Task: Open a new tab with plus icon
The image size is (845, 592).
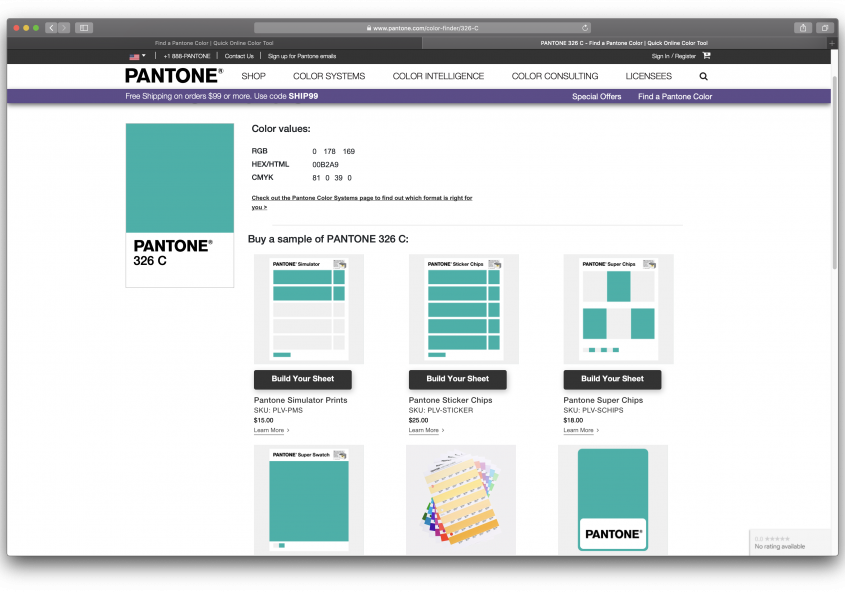Action: [x=832, y=43]
